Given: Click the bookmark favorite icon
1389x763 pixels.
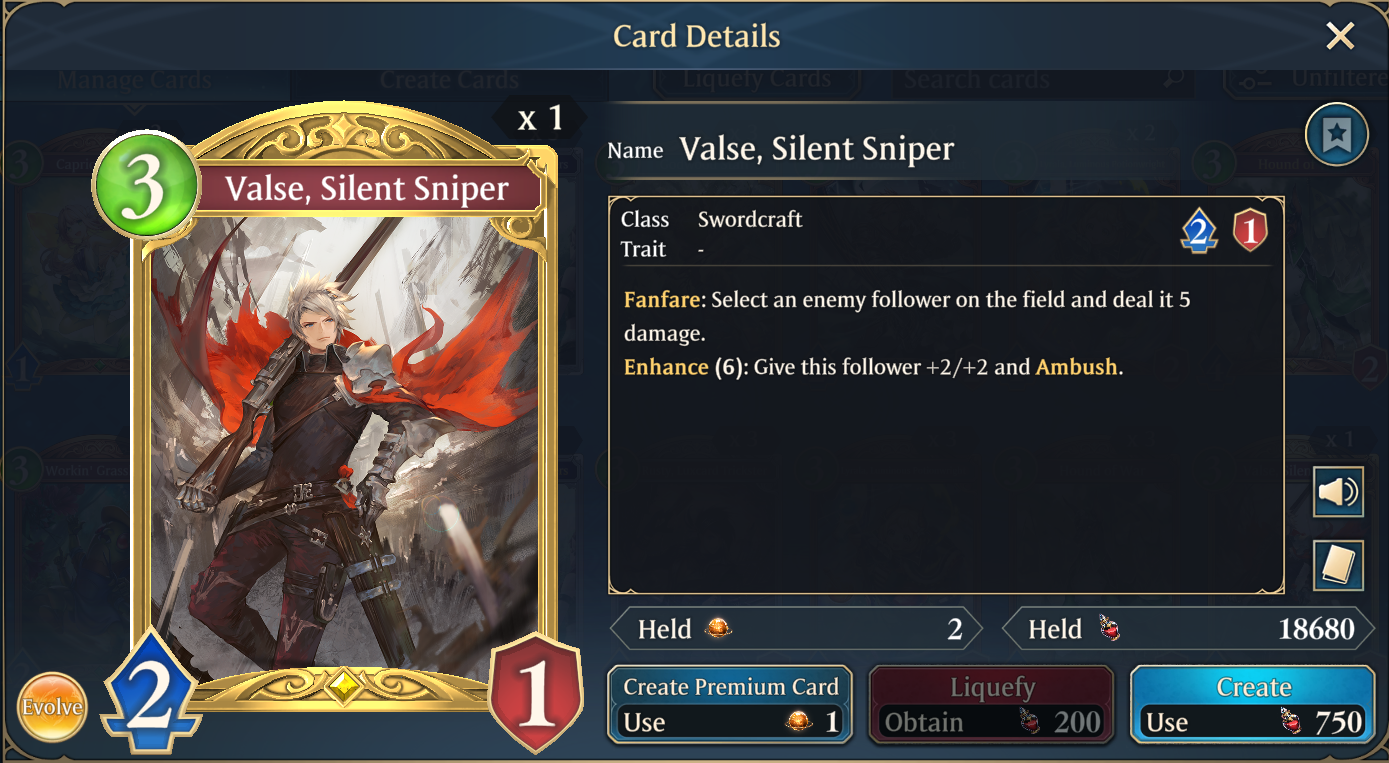Looking at the screenshot, I should pos(1336,135).
